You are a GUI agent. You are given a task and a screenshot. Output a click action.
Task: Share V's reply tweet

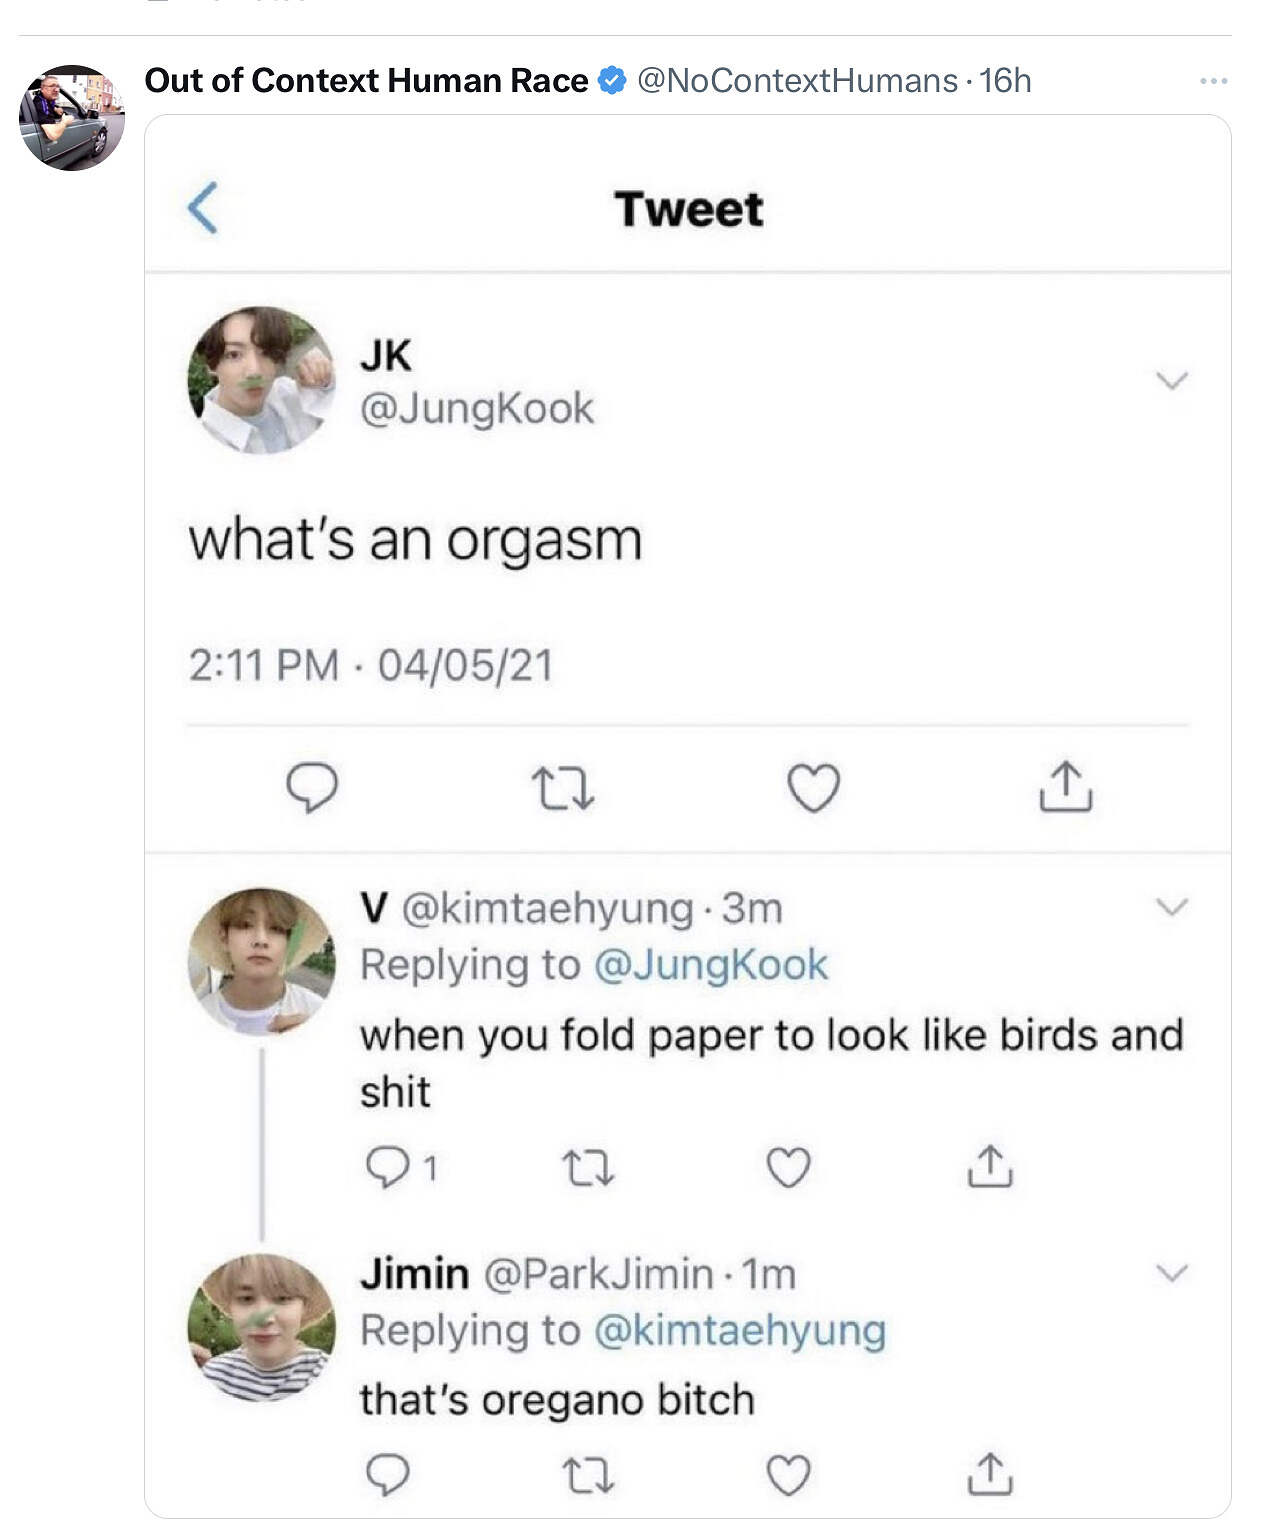pyautogui.click(x=990, y=1166)
